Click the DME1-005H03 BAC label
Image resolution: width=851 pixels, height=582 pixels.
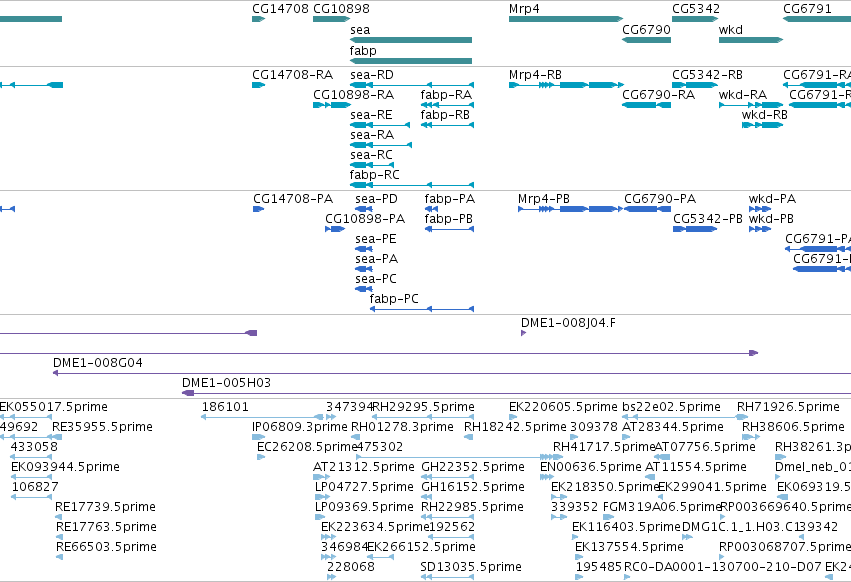click(226, 383)
